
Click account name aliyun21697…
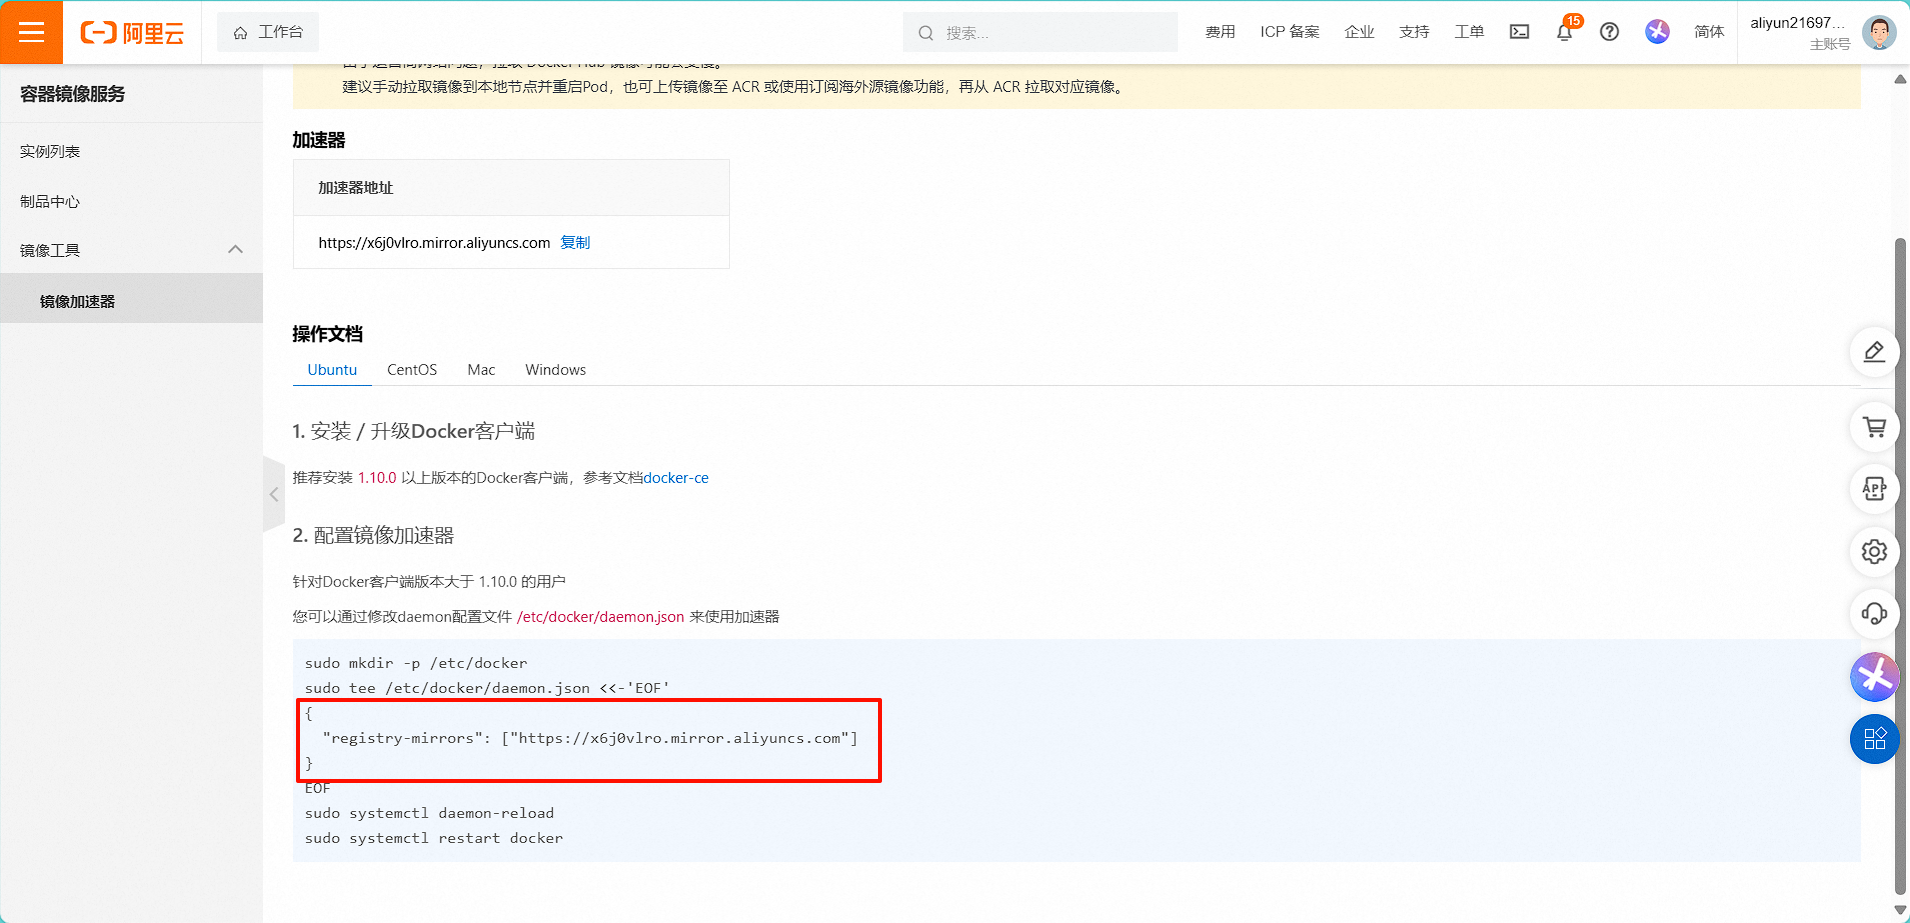[x=1797, y=23]
